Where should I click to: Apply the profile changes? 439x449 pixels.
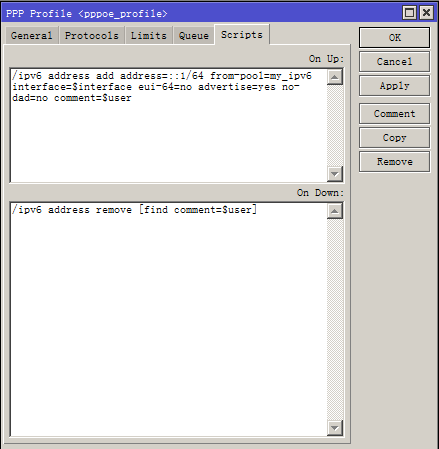[x=394, y=86]
